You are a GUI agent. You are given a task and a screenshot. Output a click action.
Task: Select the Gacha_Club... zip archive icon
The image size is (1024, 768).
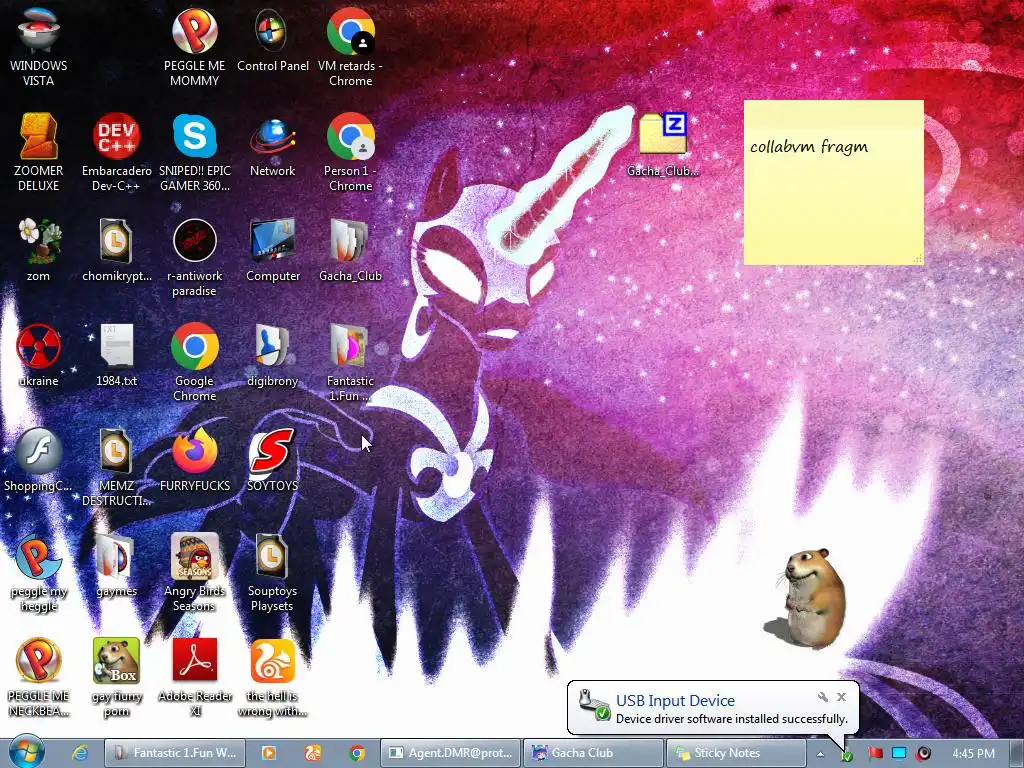tap(663, 145)
